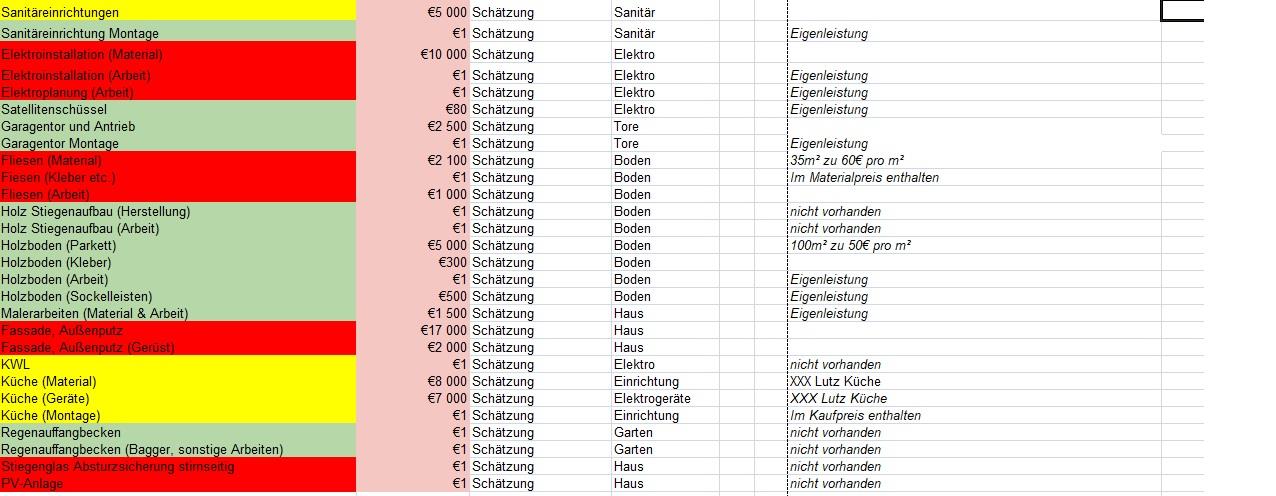Viewport: 1276px width, 496px height.
Task: Click the €5 000 Holzboden Parkett amount
Action: pos(412,245)
